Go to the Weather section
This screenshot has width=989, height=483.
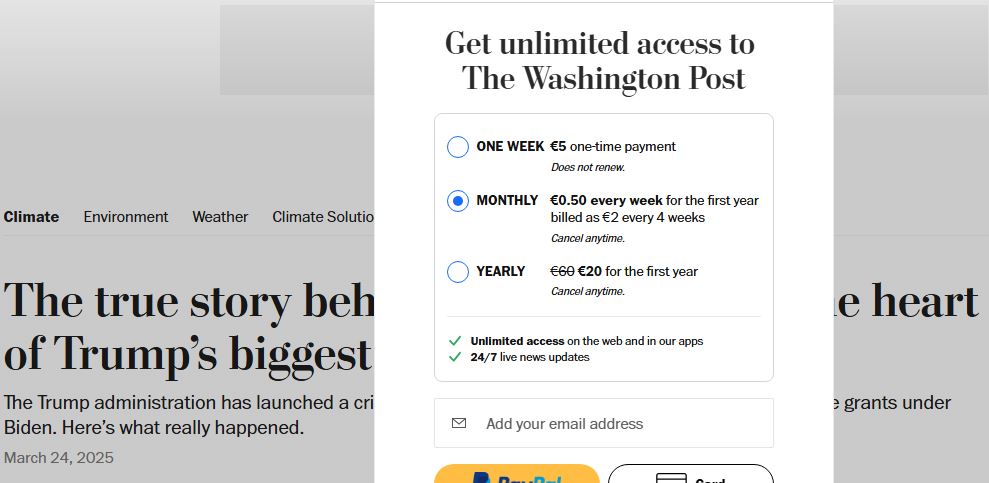point(220,217)
